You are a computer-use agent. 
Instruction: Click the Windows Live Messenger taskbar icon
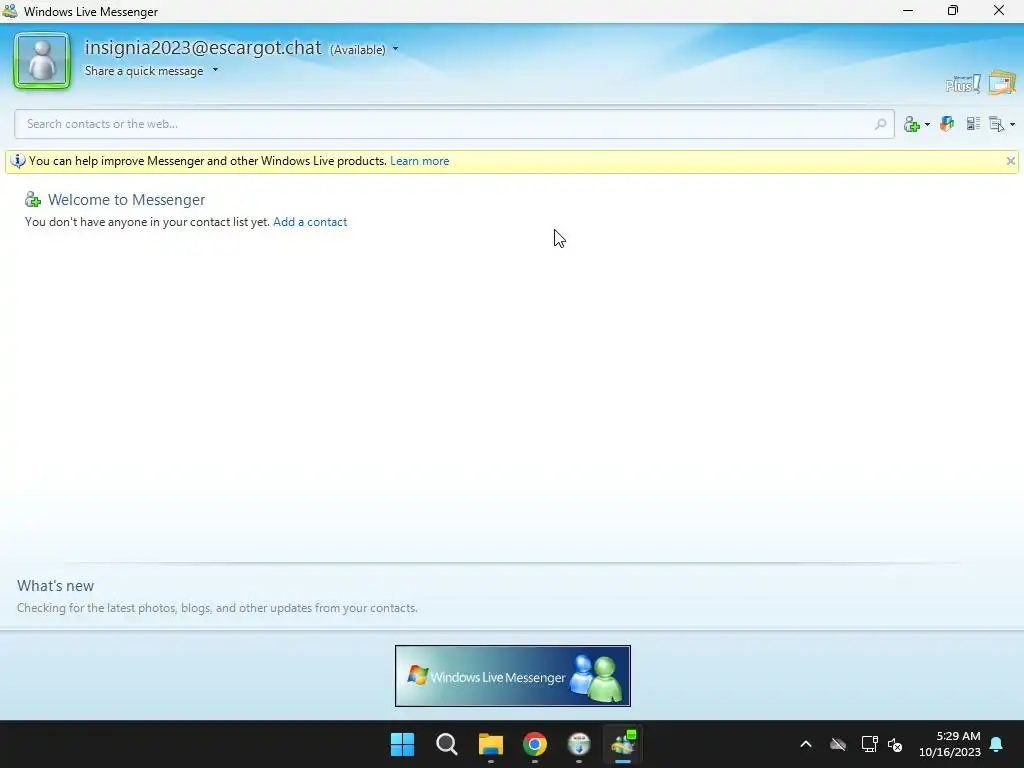(623, 744)
